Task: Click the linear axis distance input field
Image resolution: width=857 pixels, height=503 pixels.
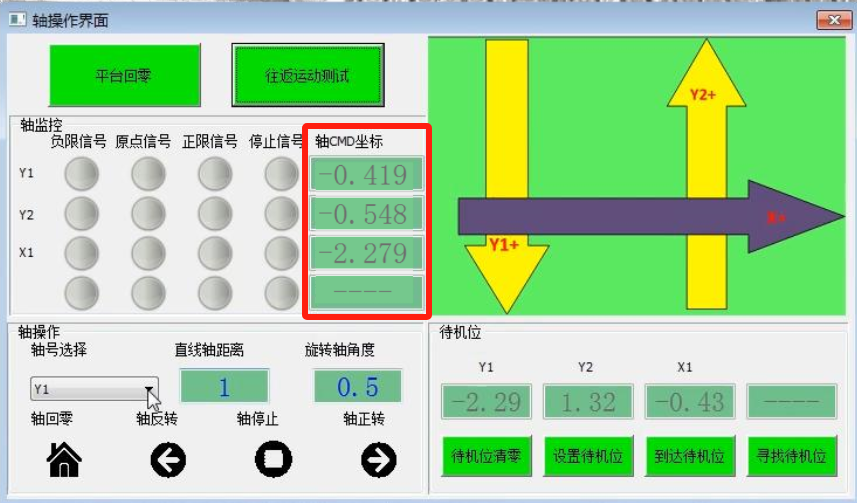Action: (x=224, y=387)
